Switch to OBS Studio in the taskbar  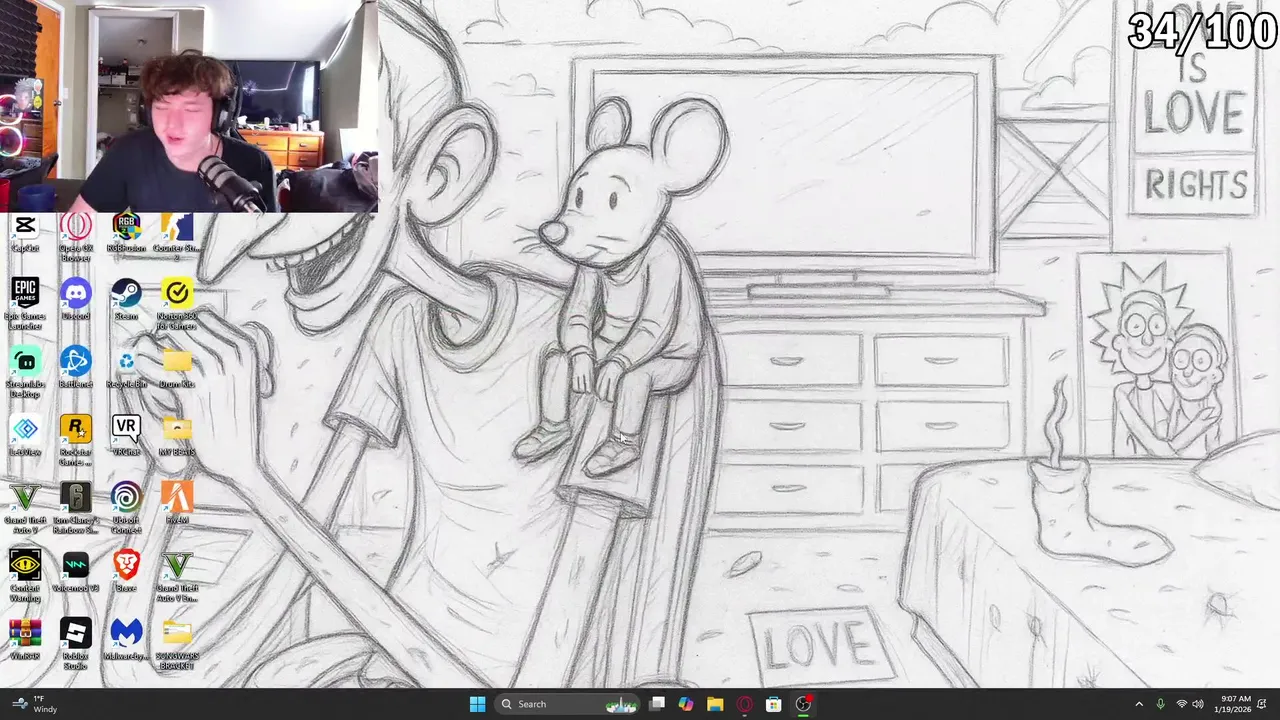(803, 704)
